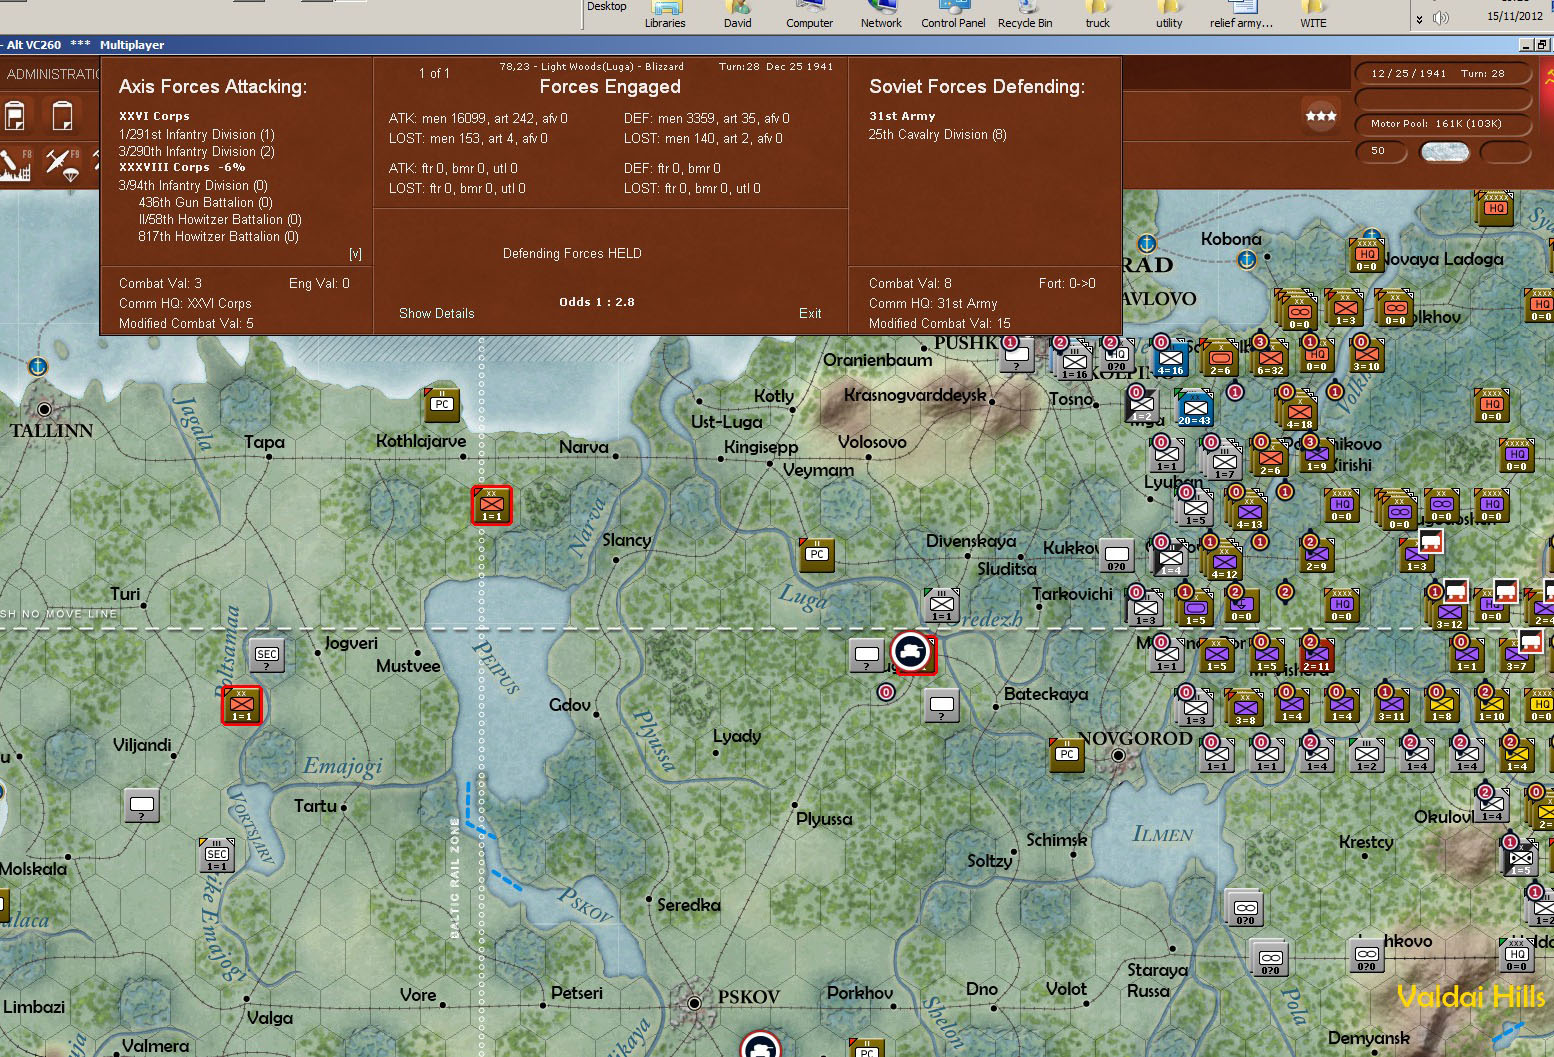Select the gray counter left of the Luga tank marker

(867, 655)
